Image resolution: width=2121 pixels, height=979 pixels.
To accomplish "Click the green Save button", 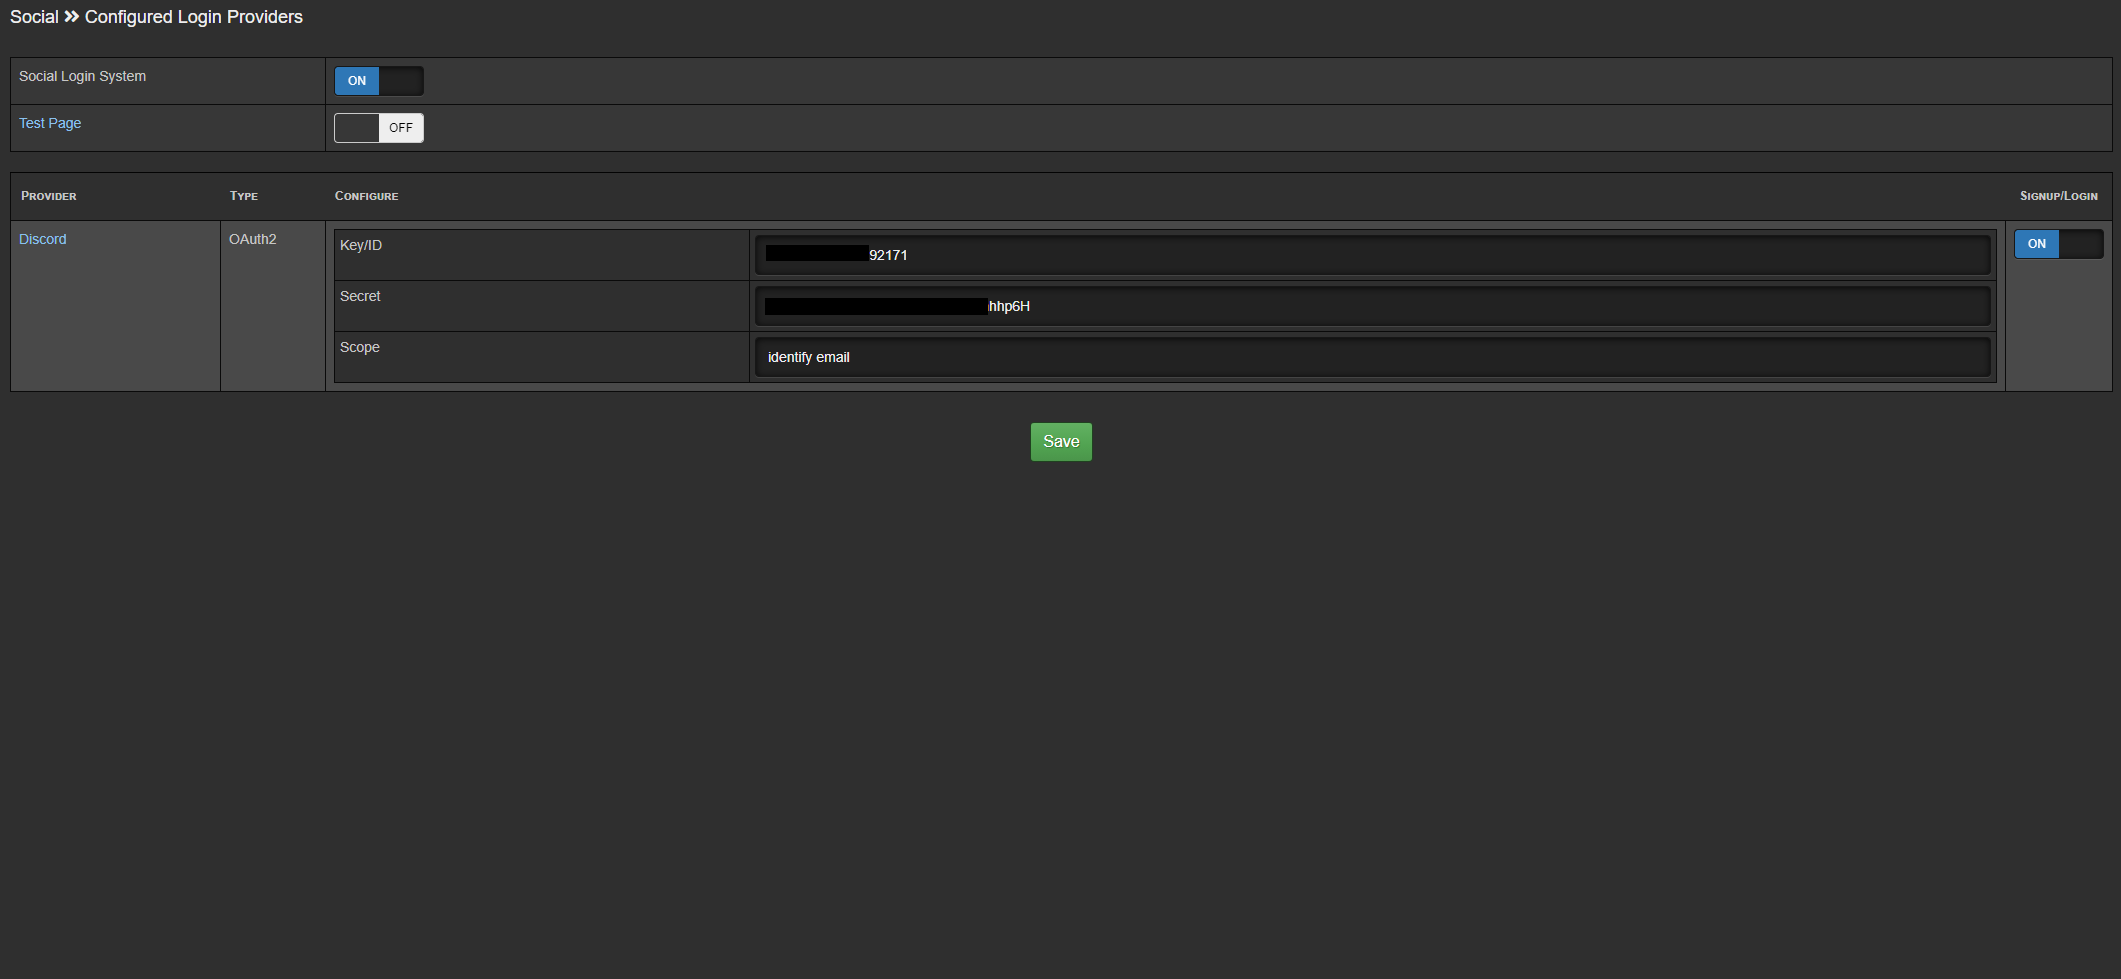I will 1060,441.
